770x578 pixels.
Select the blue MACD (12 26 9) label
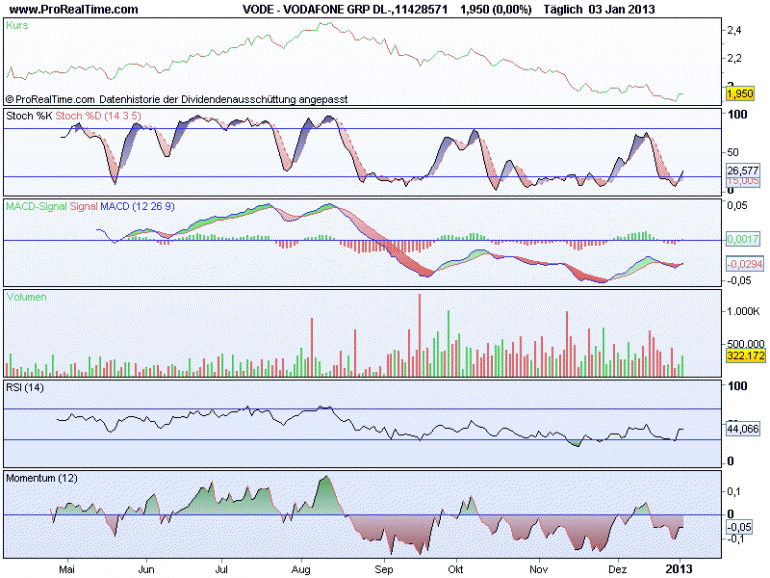point(138,206)
